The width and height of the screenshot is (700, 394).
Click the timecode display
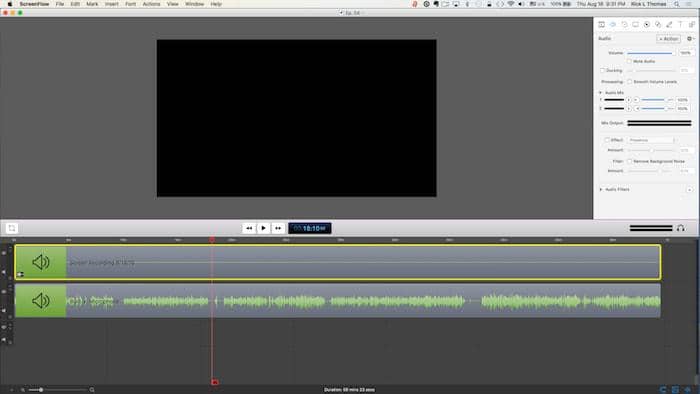coord(310,228)
